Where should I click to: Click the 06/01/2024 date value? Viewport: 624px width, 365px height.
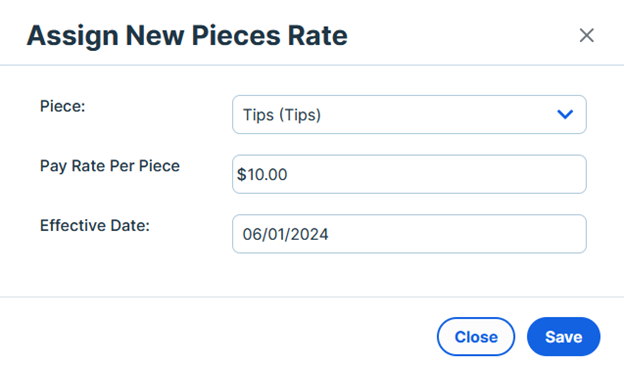[285, 234]
